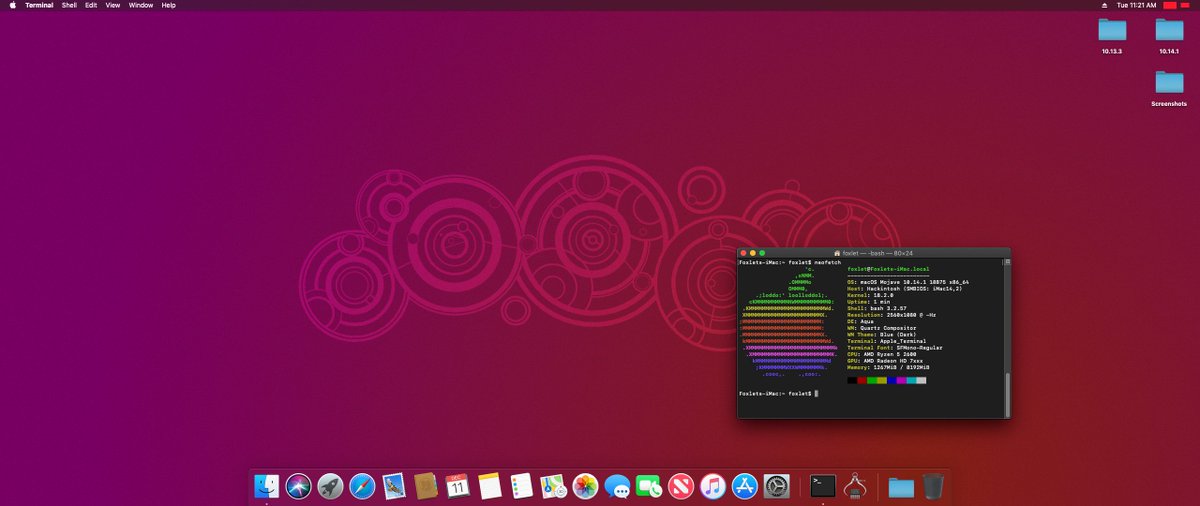Click the 'WM Theme: Blue (Dark)' line

coord(882,334)
